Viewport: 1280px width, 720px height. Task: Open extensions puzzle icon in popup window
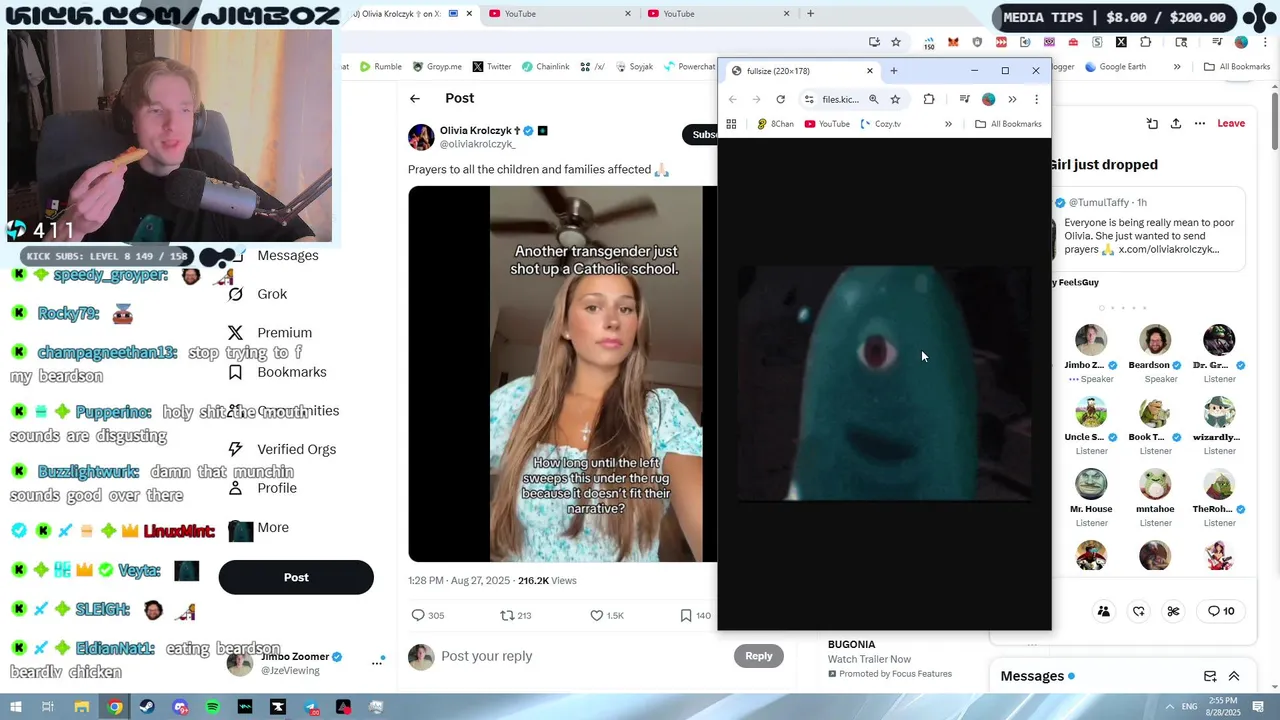click(x=929, y=99)
